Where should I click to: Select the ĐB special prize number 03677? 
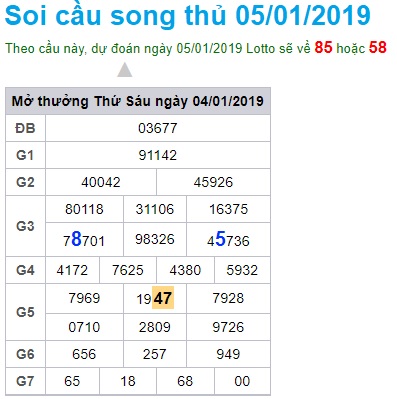[158, 128]
